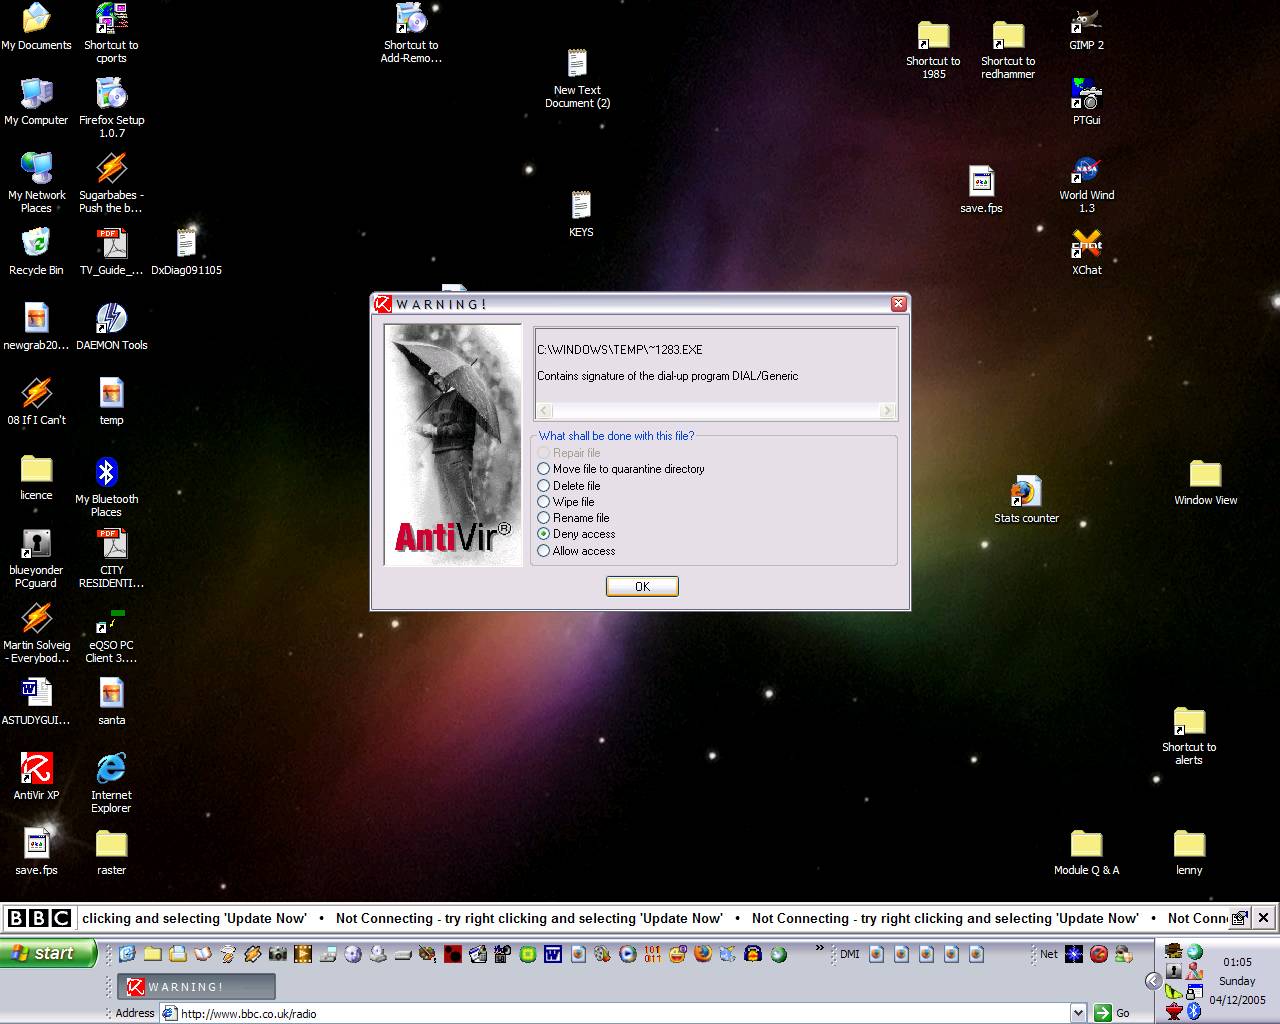Select the Sugababes Winamp file icon

click(111, 183)
